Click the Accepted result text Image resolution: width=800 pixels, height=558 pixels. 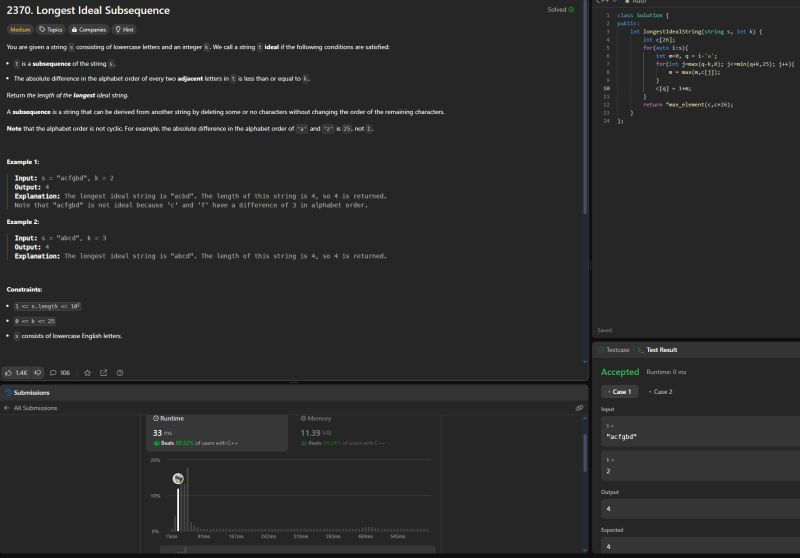click(620, 372)
